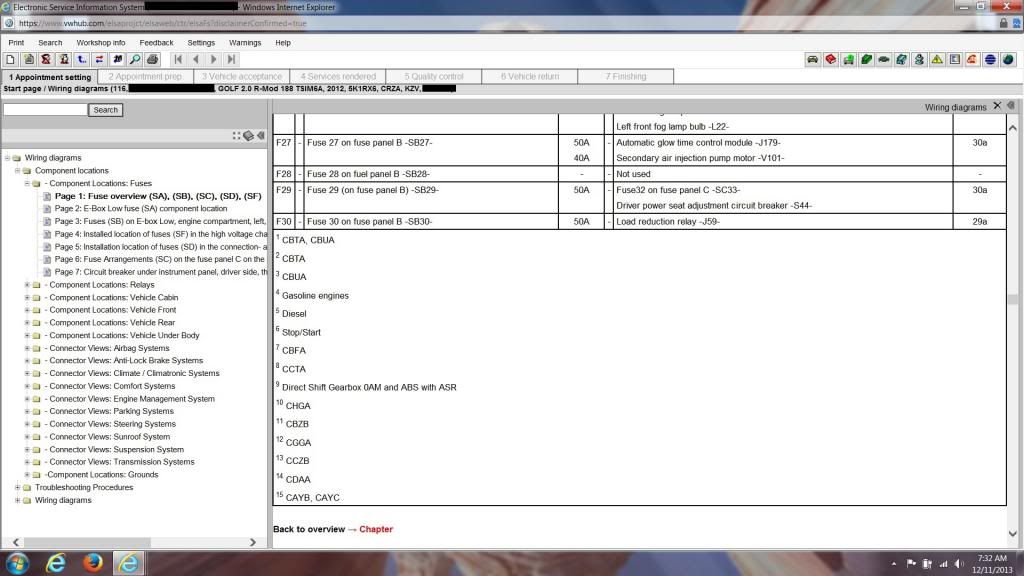Open Firefox from the taskbar
The width and height of the screenshot is (1024, 576).
click(93, 562)
